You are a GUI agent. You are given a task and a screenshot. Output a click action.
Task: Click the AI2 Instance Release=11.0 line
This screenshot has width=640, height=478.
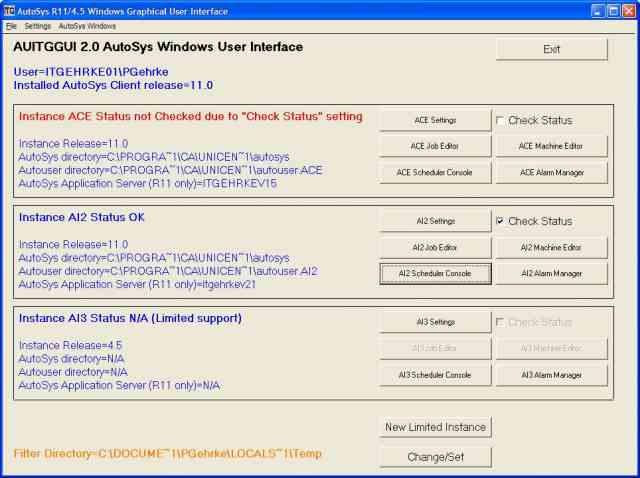click(x=73, y=245)
